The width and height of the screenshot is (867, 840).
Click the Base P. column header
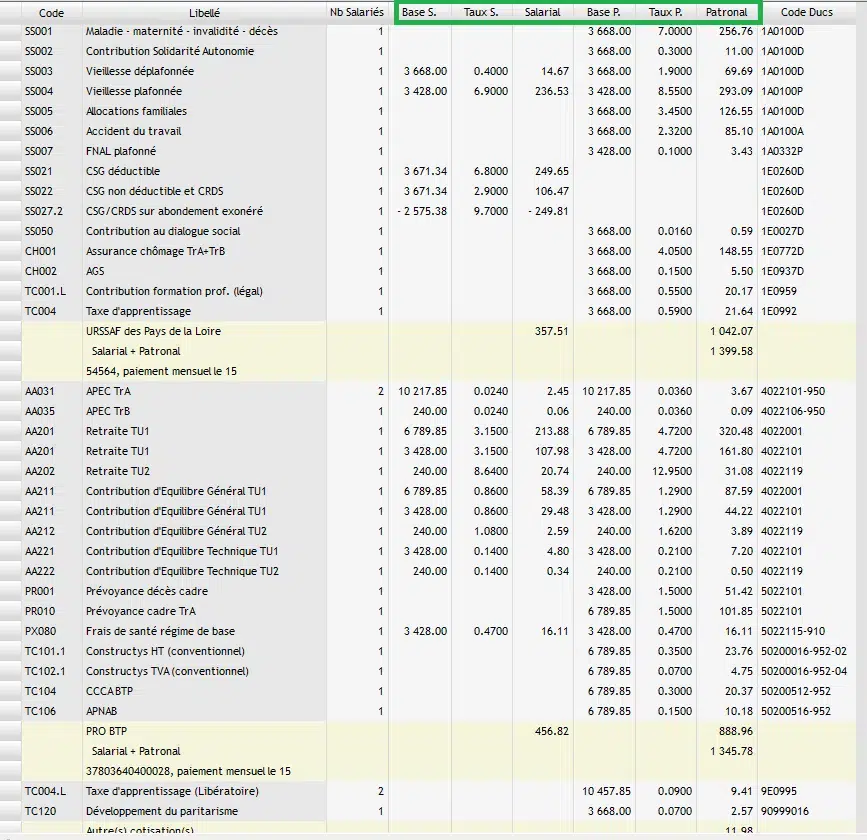click(x=603, y=13)
